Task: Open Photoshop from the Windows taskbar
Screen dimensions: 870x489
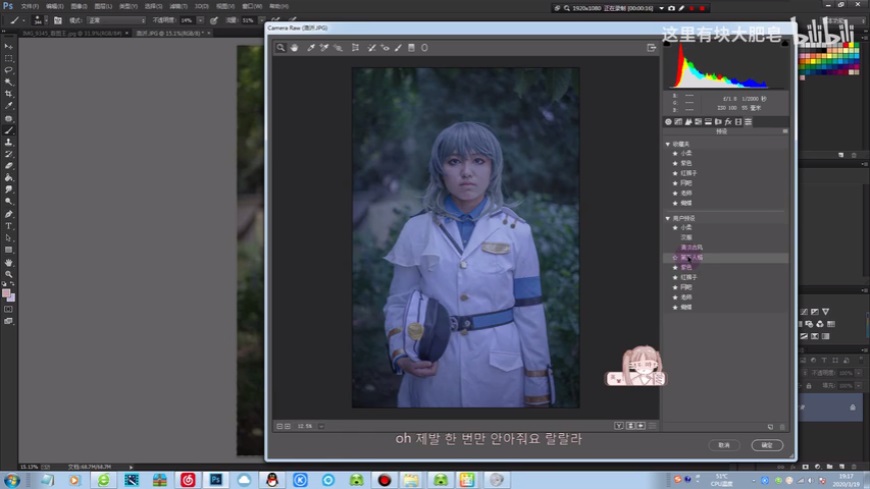Action: pos(215,480)
